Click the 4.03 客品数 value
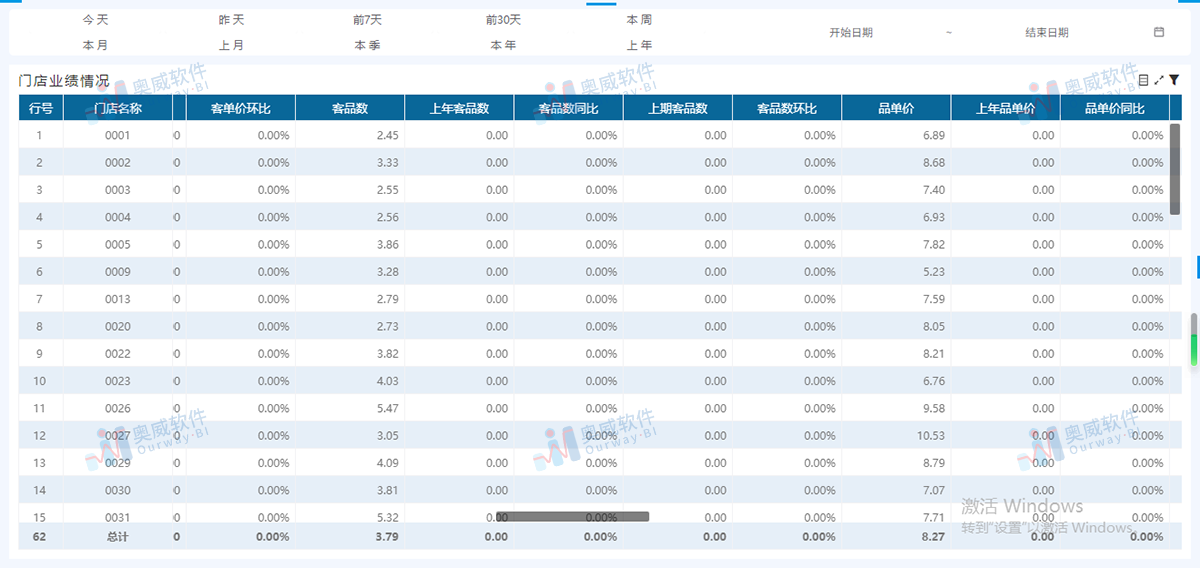Image resolution: width=1200 pixels, height=568 pixels. (x=388, y=381)
